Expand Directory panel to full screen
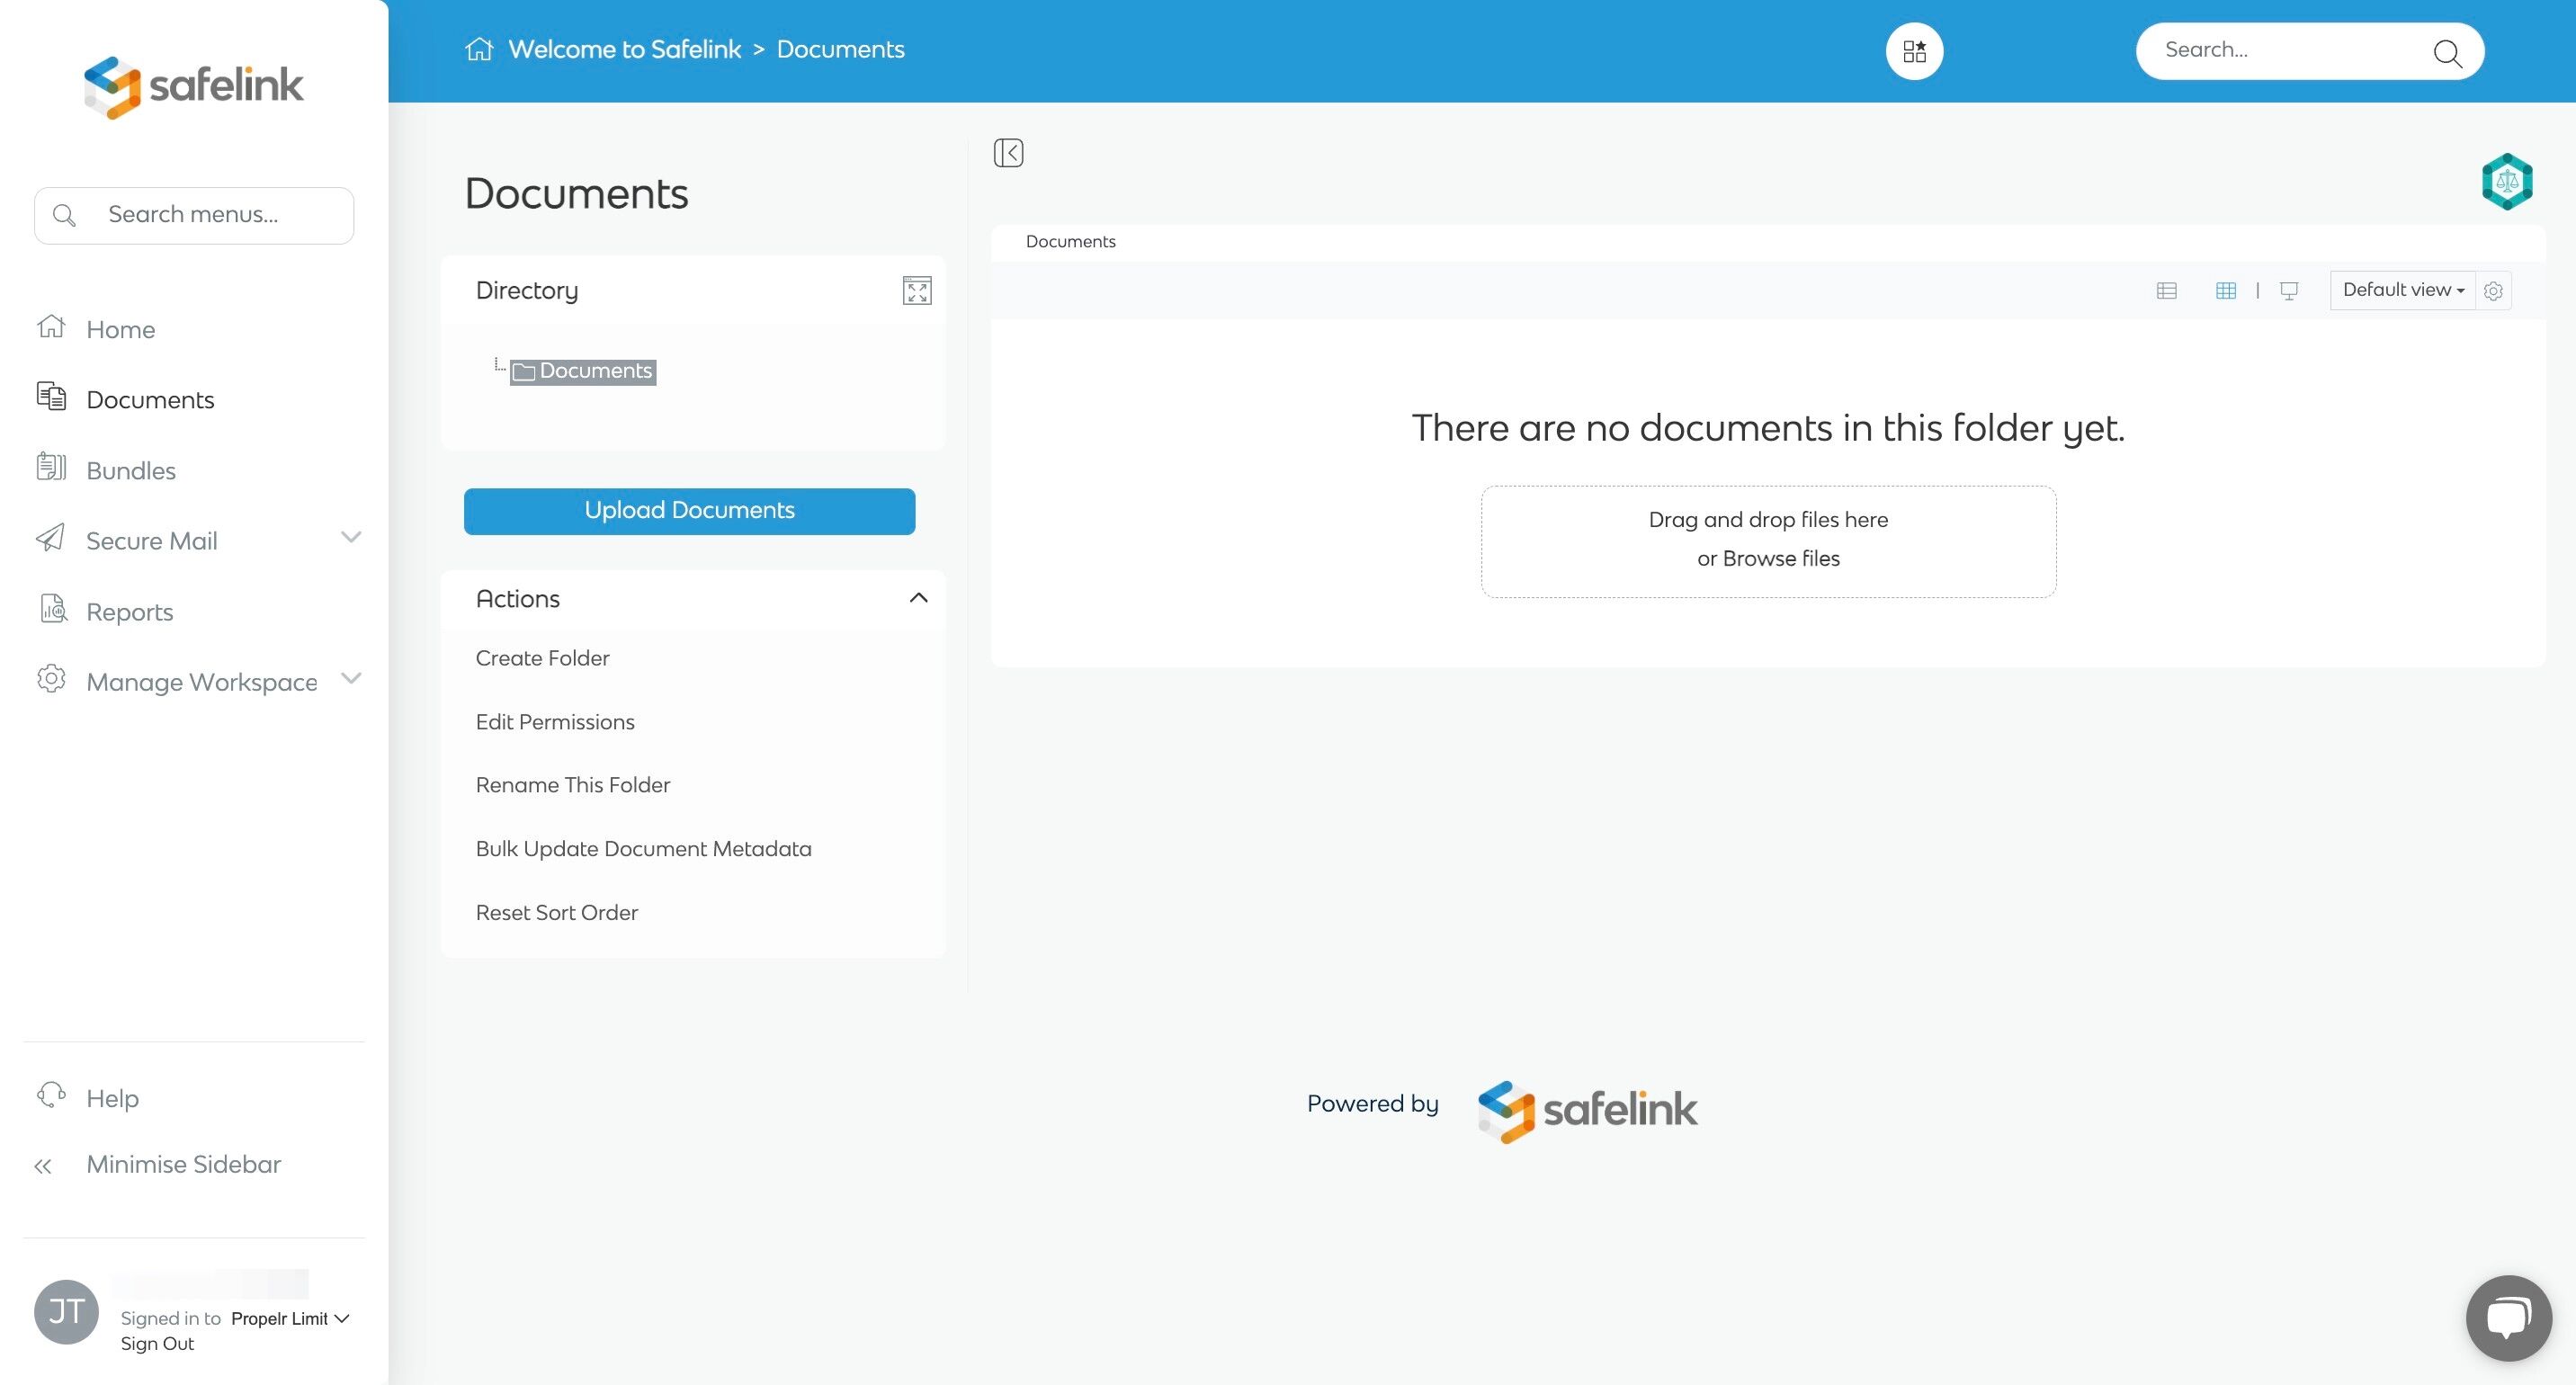Screen dimensions: 2576x1385 click(x=916, y=291)
